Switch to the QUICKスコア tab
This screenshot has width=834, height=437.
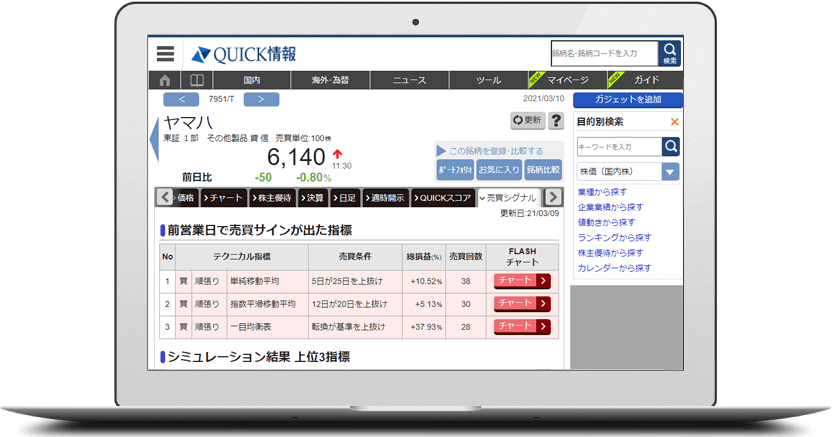pos(443,198)
